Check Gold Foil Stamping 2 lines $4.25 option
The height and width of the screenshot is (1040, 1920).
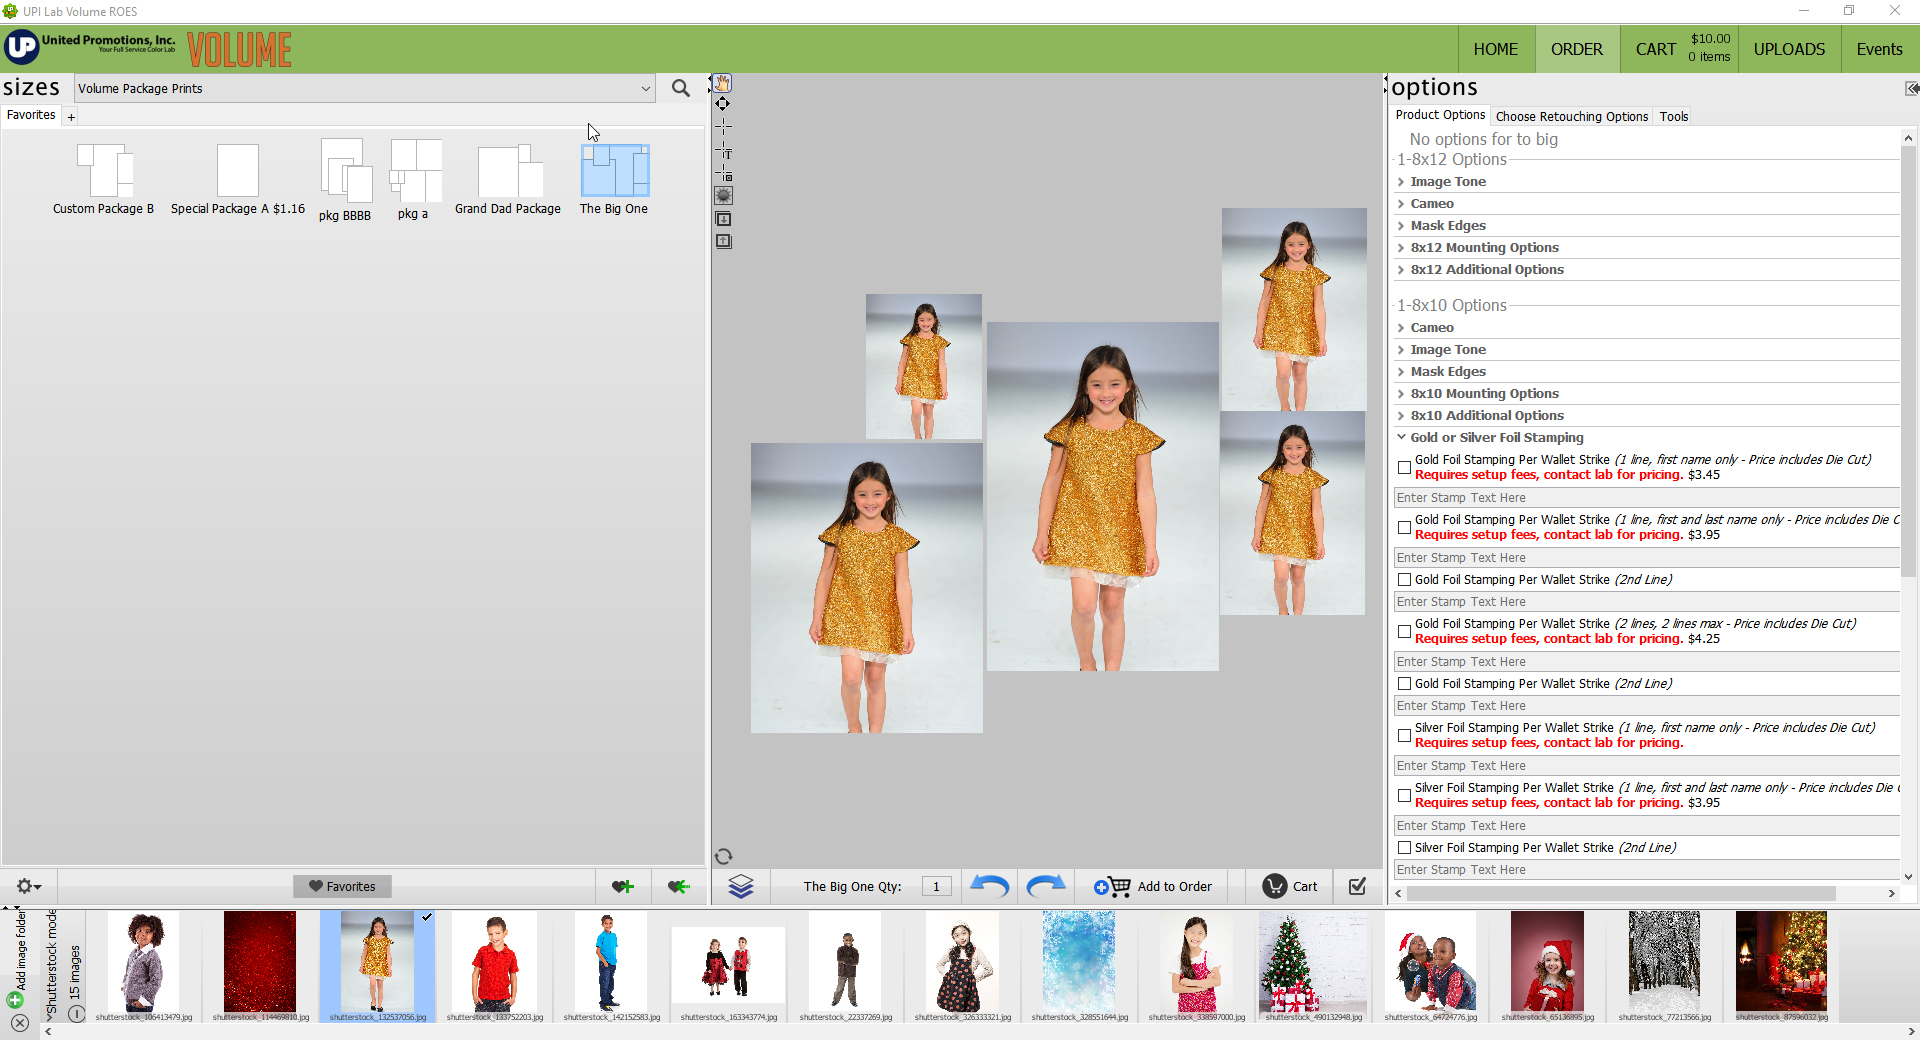pyautogui.click(x=1404, y=631)
